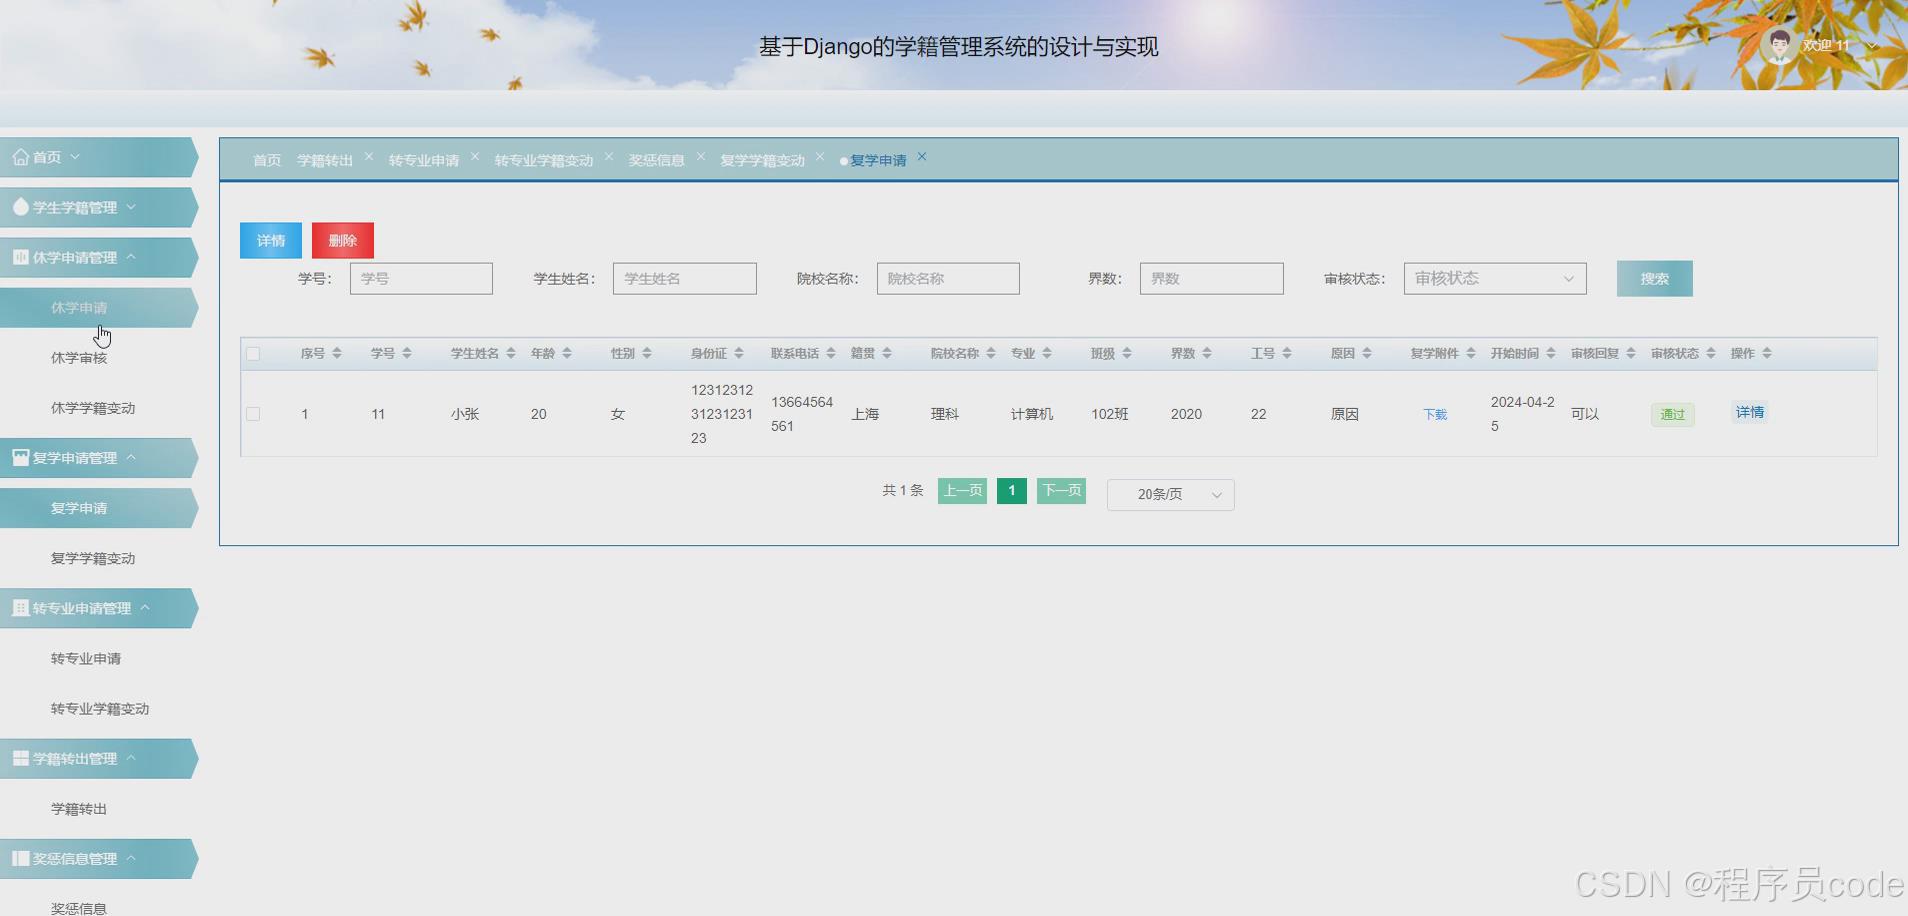Open the 20条/页 page size dropdown
Viewport: 1908px width, 916px height.
pos(1170,494)
